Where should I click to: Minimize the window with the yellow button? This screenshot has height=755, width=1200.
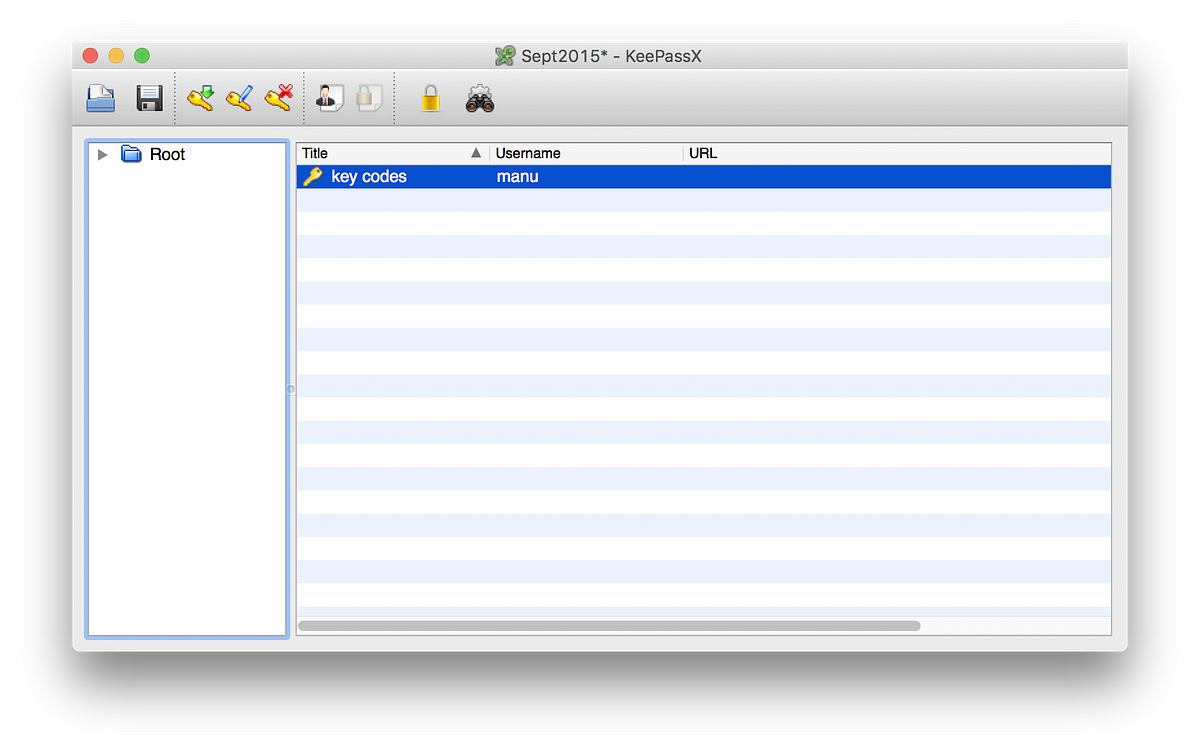point(116,56)
